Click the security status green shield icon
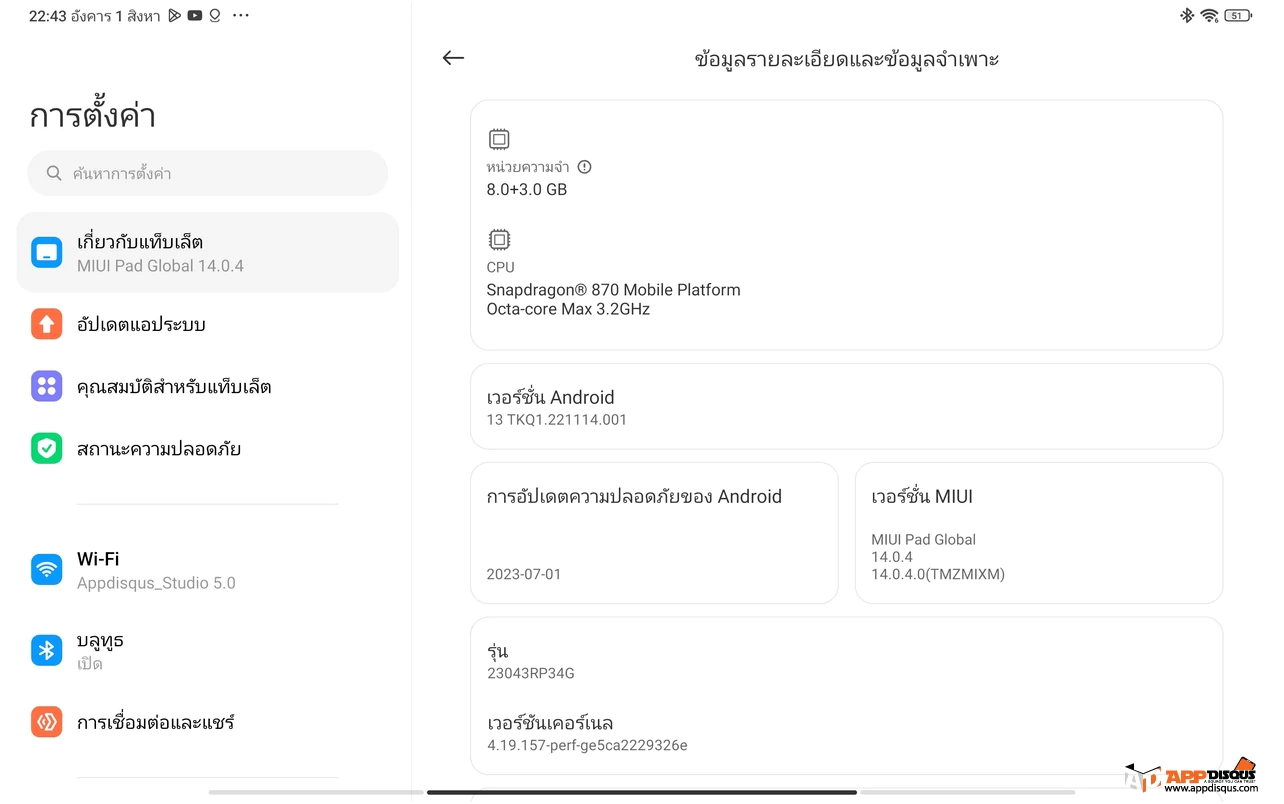Image resolution: width=1284 pixels, height=804 pixels. pyautogui.click(x=47, y=448)
